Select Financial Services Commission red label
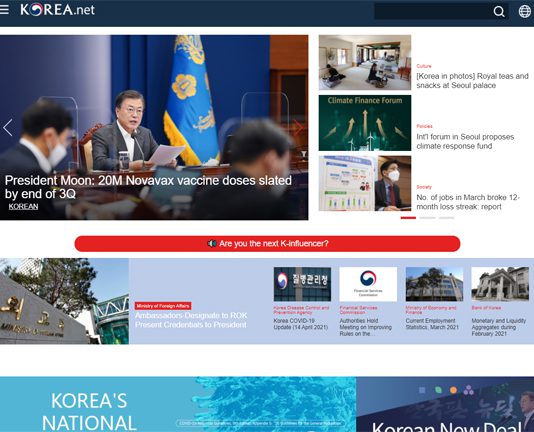Viewport: 534px width, 432px height. click(x=358, y=310)
